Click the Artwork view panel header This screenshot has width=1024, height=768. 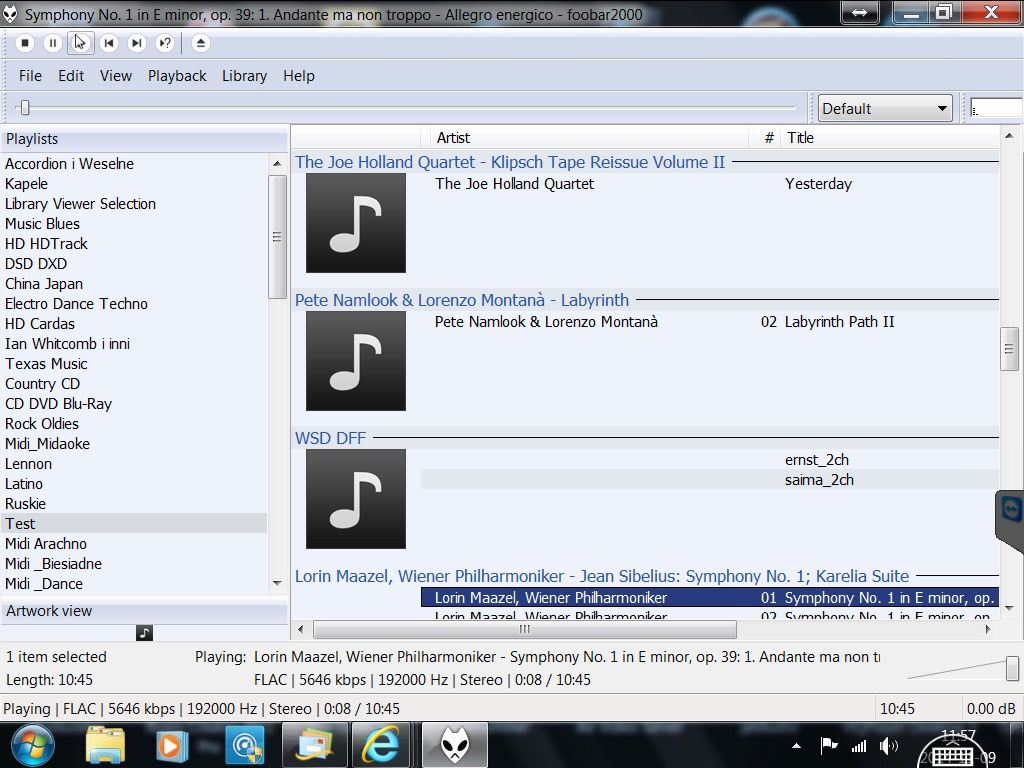tap(144, 611)
